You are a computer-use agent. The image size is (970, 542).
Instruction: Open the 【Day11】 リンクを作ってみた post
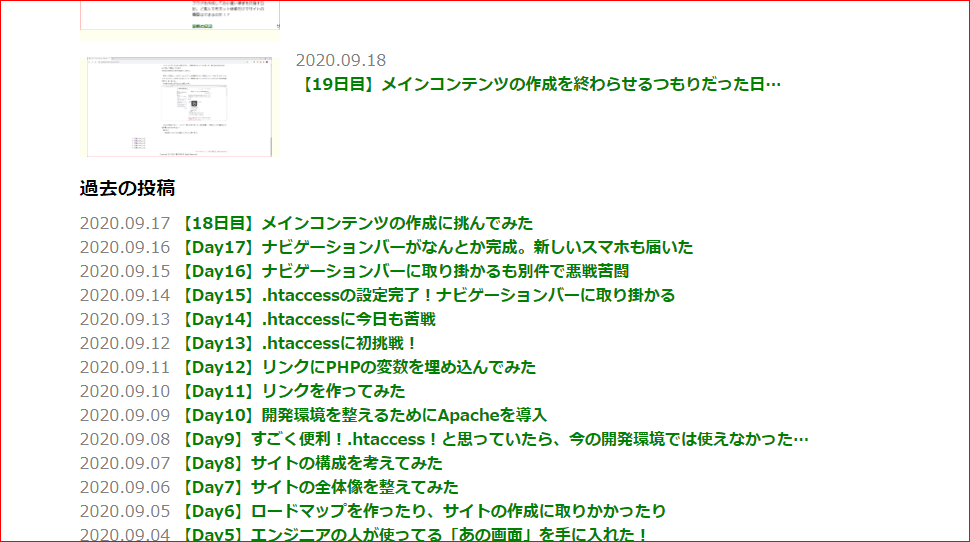(x=291, y=391)
